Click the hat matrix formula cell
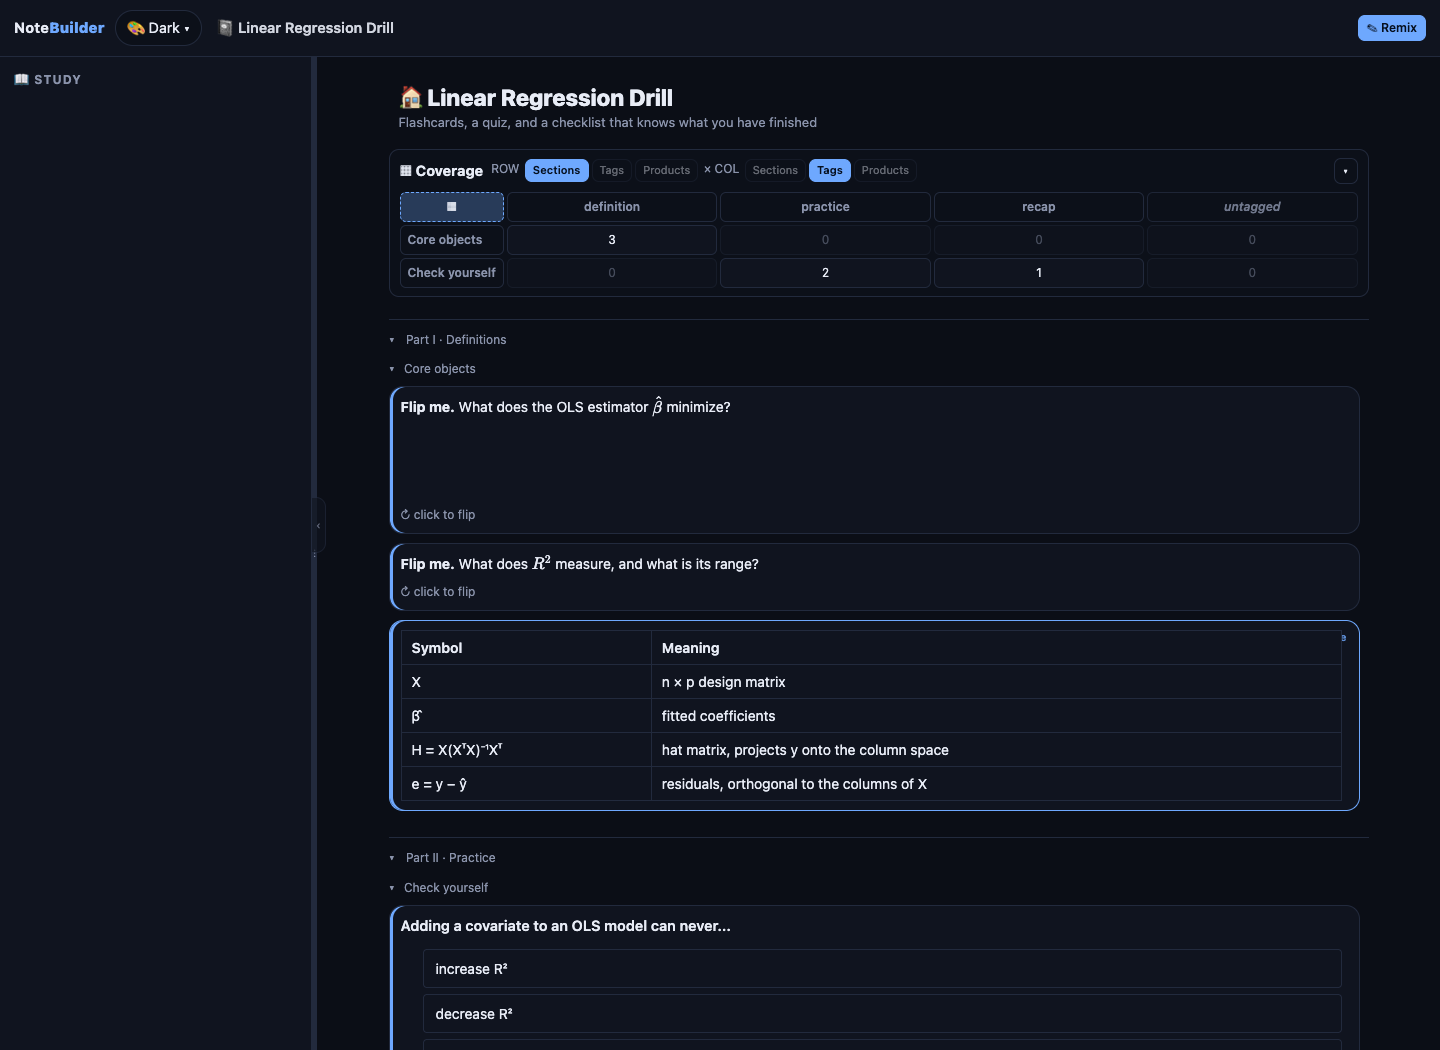 click(x=526, y=750)
